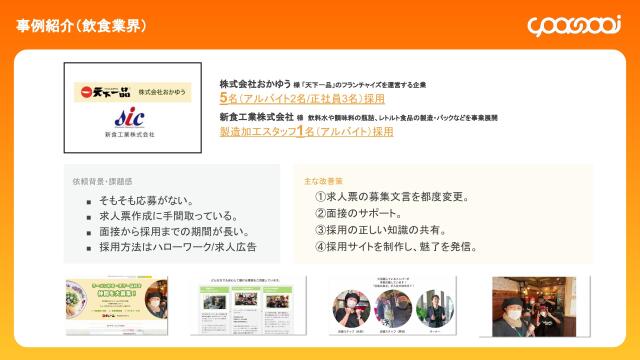The width and height of the screenshot is (640, 360).
Task: Open the ramen recruitment banner thumbnail
Action: pos(116,306)
